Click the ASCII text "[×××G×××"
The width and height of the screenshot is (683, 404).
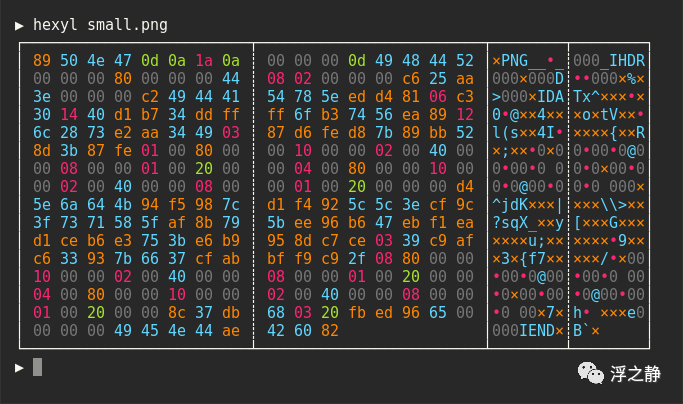(x=609, y=223)
